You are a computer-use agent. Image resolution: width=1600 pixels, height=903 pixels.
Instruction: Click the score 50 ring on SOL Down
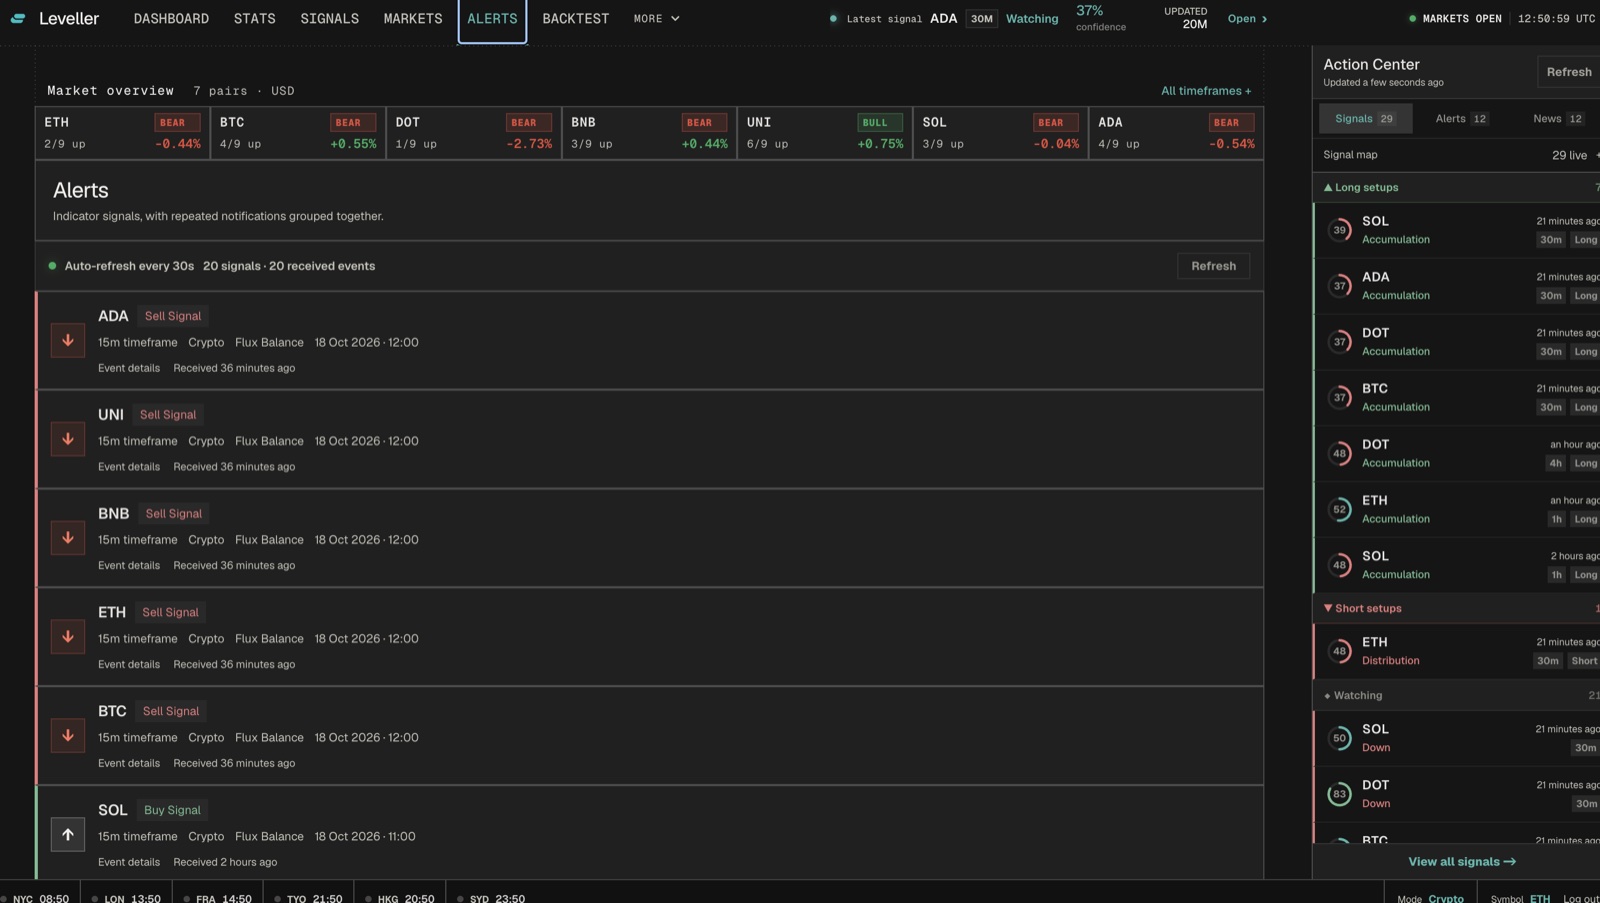[x=1340, y=738]
